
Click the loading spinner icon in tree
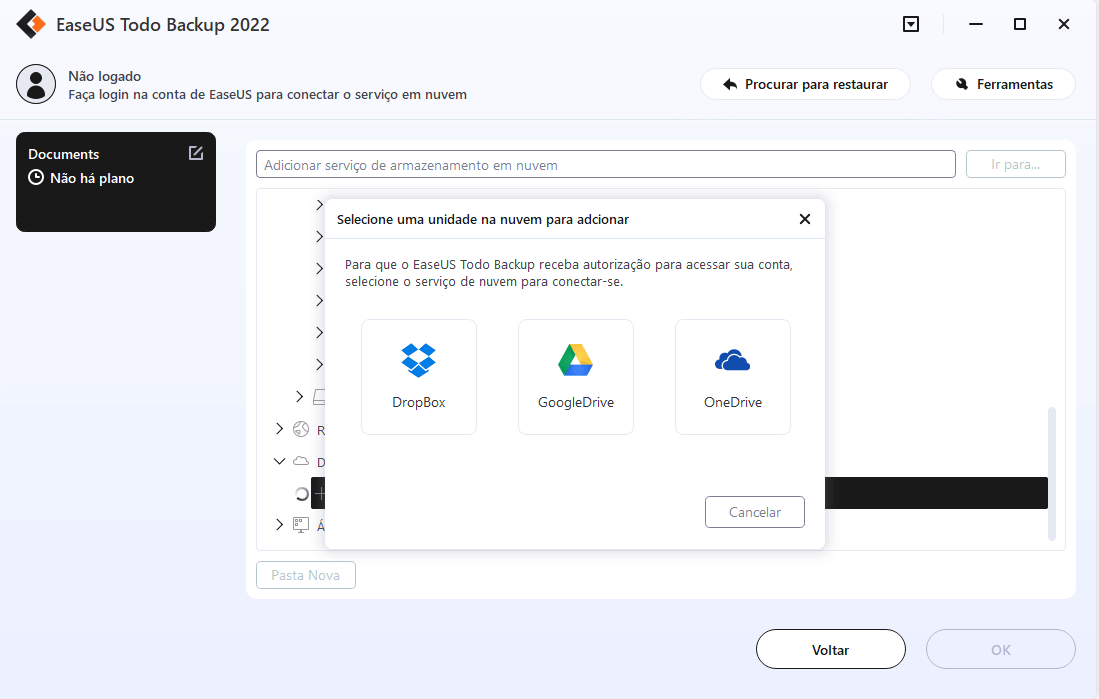pos(301,494)
